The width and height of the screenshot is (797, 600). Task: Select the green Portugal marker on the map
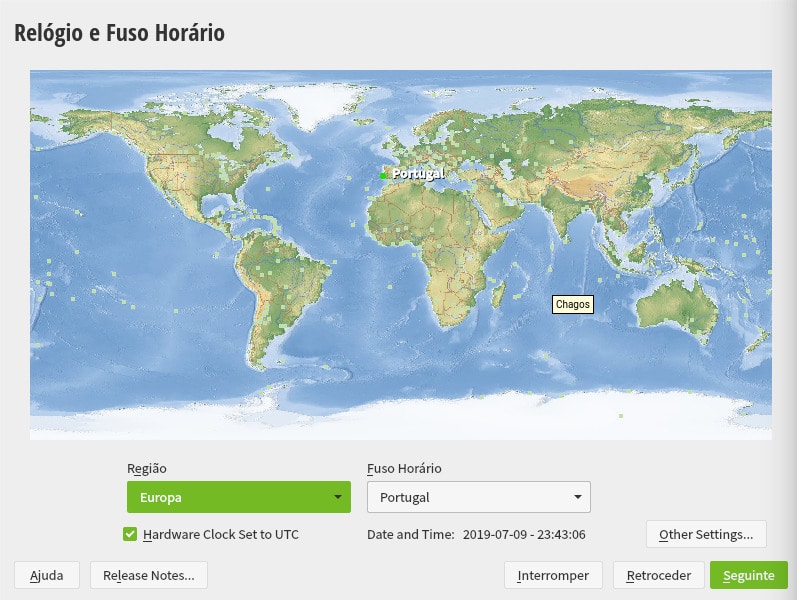point(383,176)
